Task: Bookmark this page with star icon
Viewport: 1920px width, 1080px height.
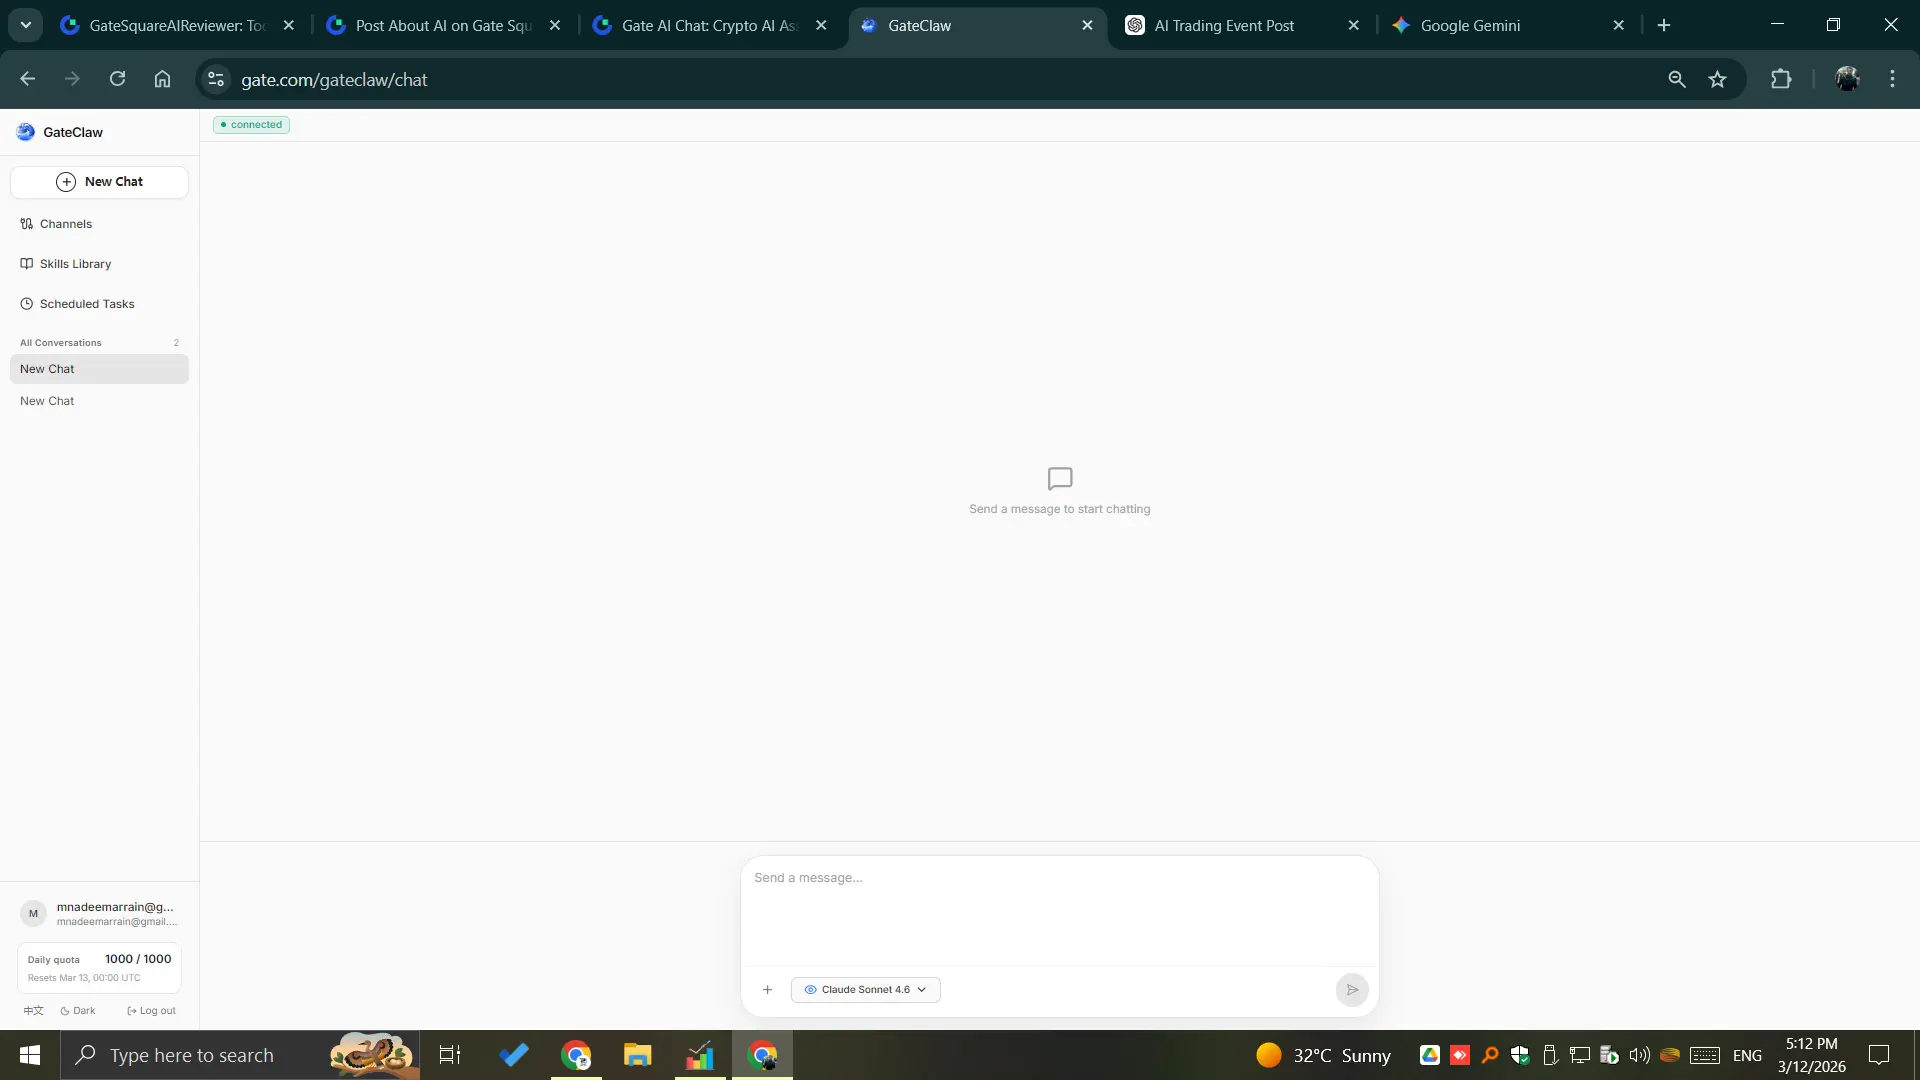Action: [x=1717, y=80]
